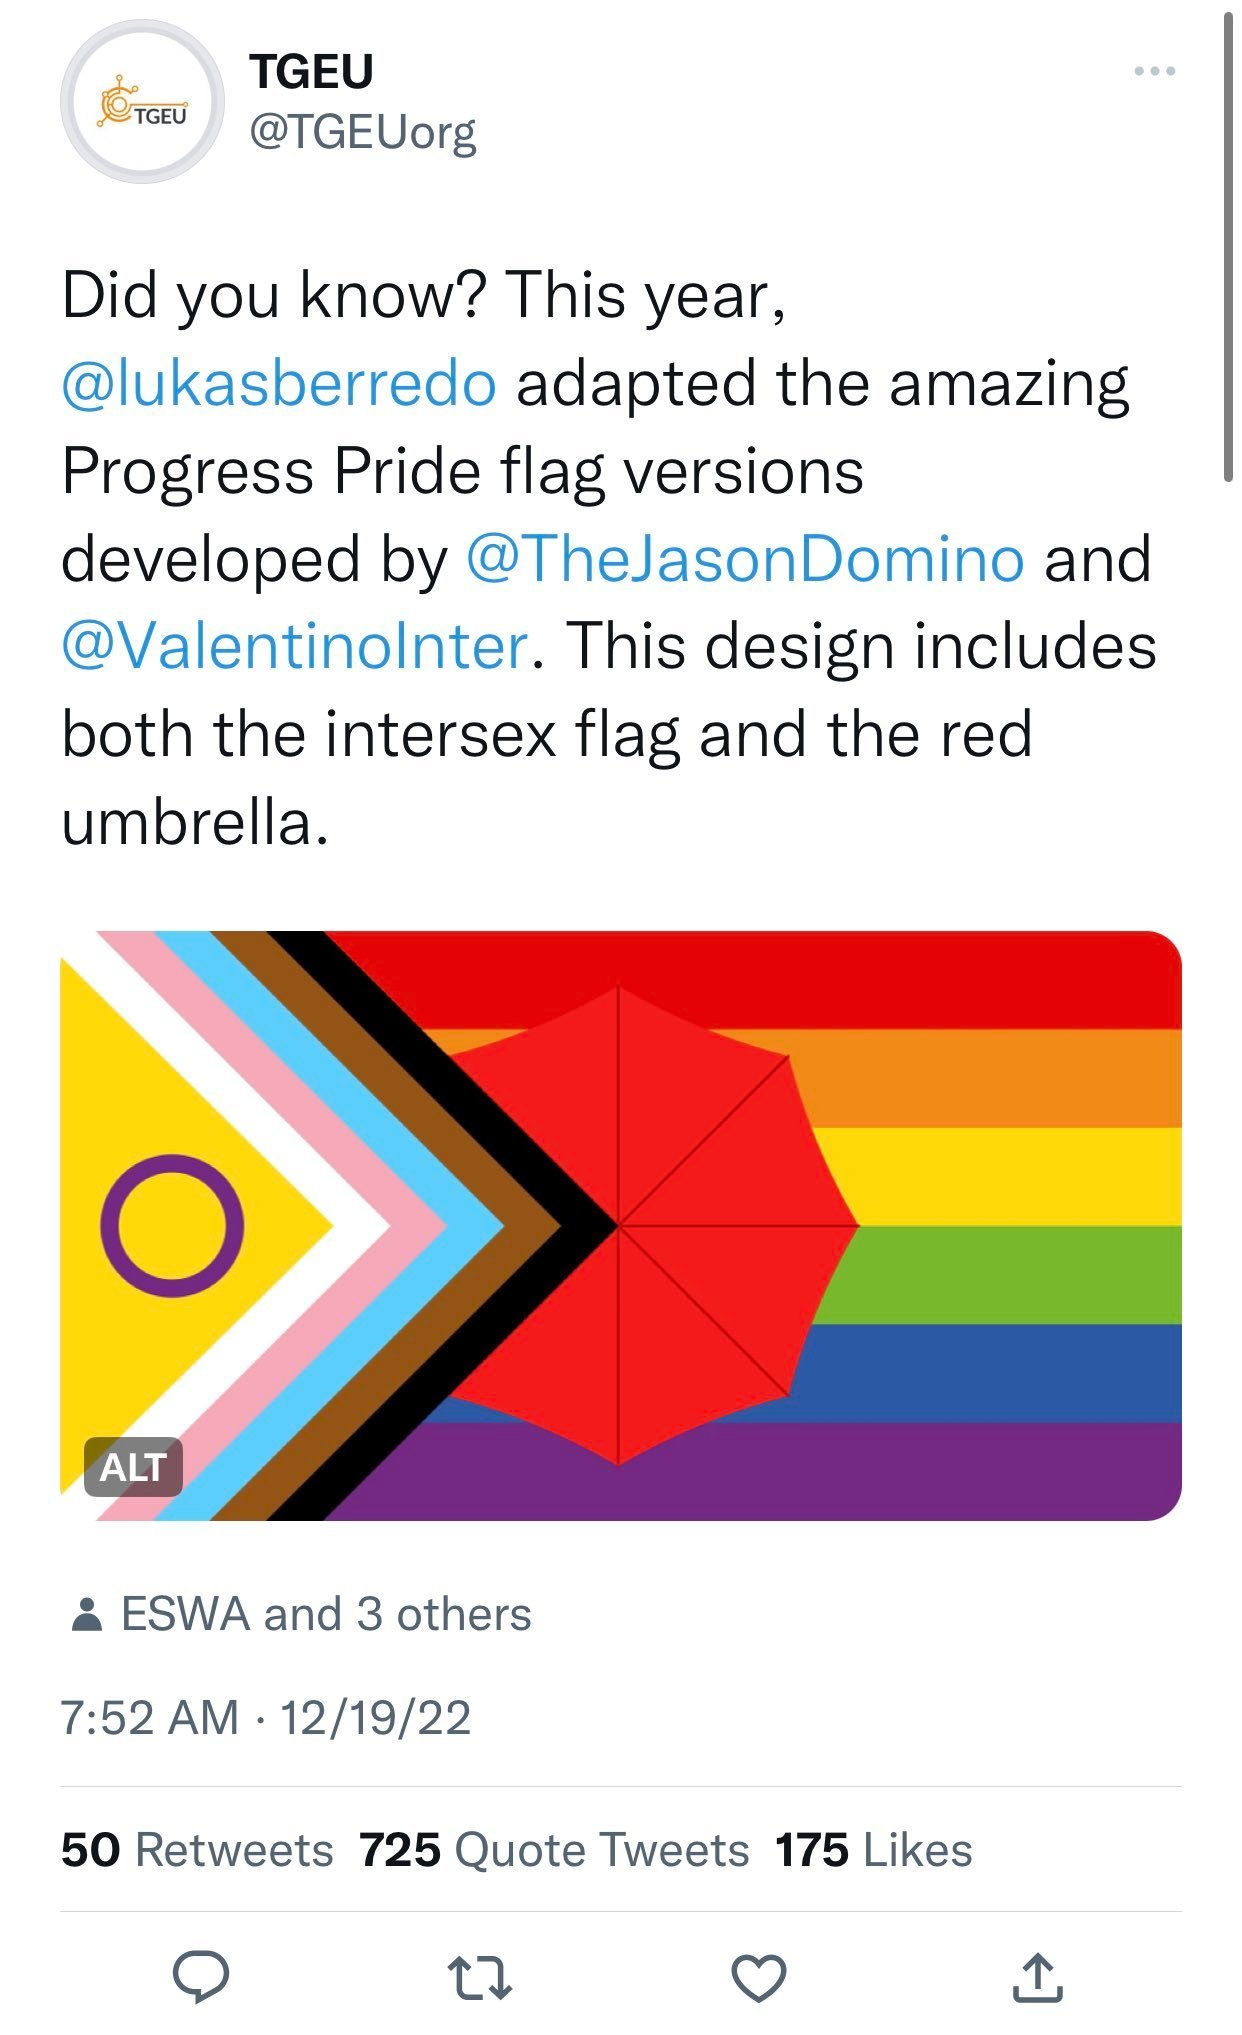Viewport: 1242px width, 2035px height.
Task: View the 175 Likes list
Action: (874, 1850)
